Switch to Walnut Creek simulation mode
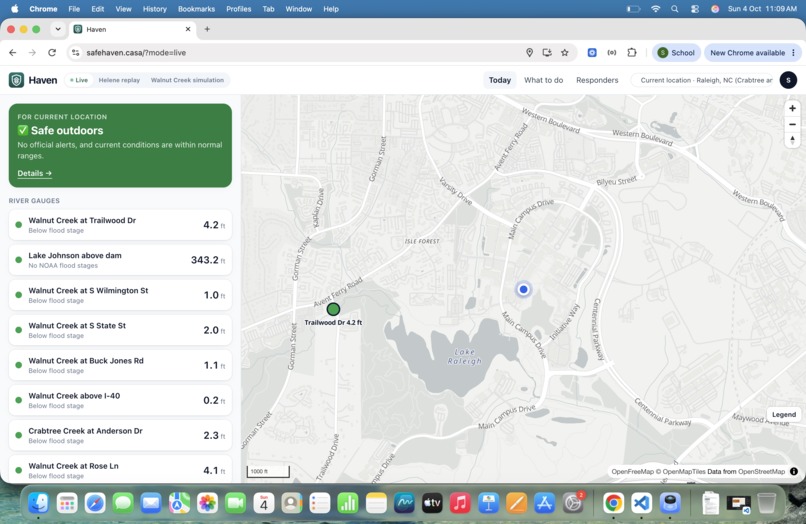 point(187,80)
